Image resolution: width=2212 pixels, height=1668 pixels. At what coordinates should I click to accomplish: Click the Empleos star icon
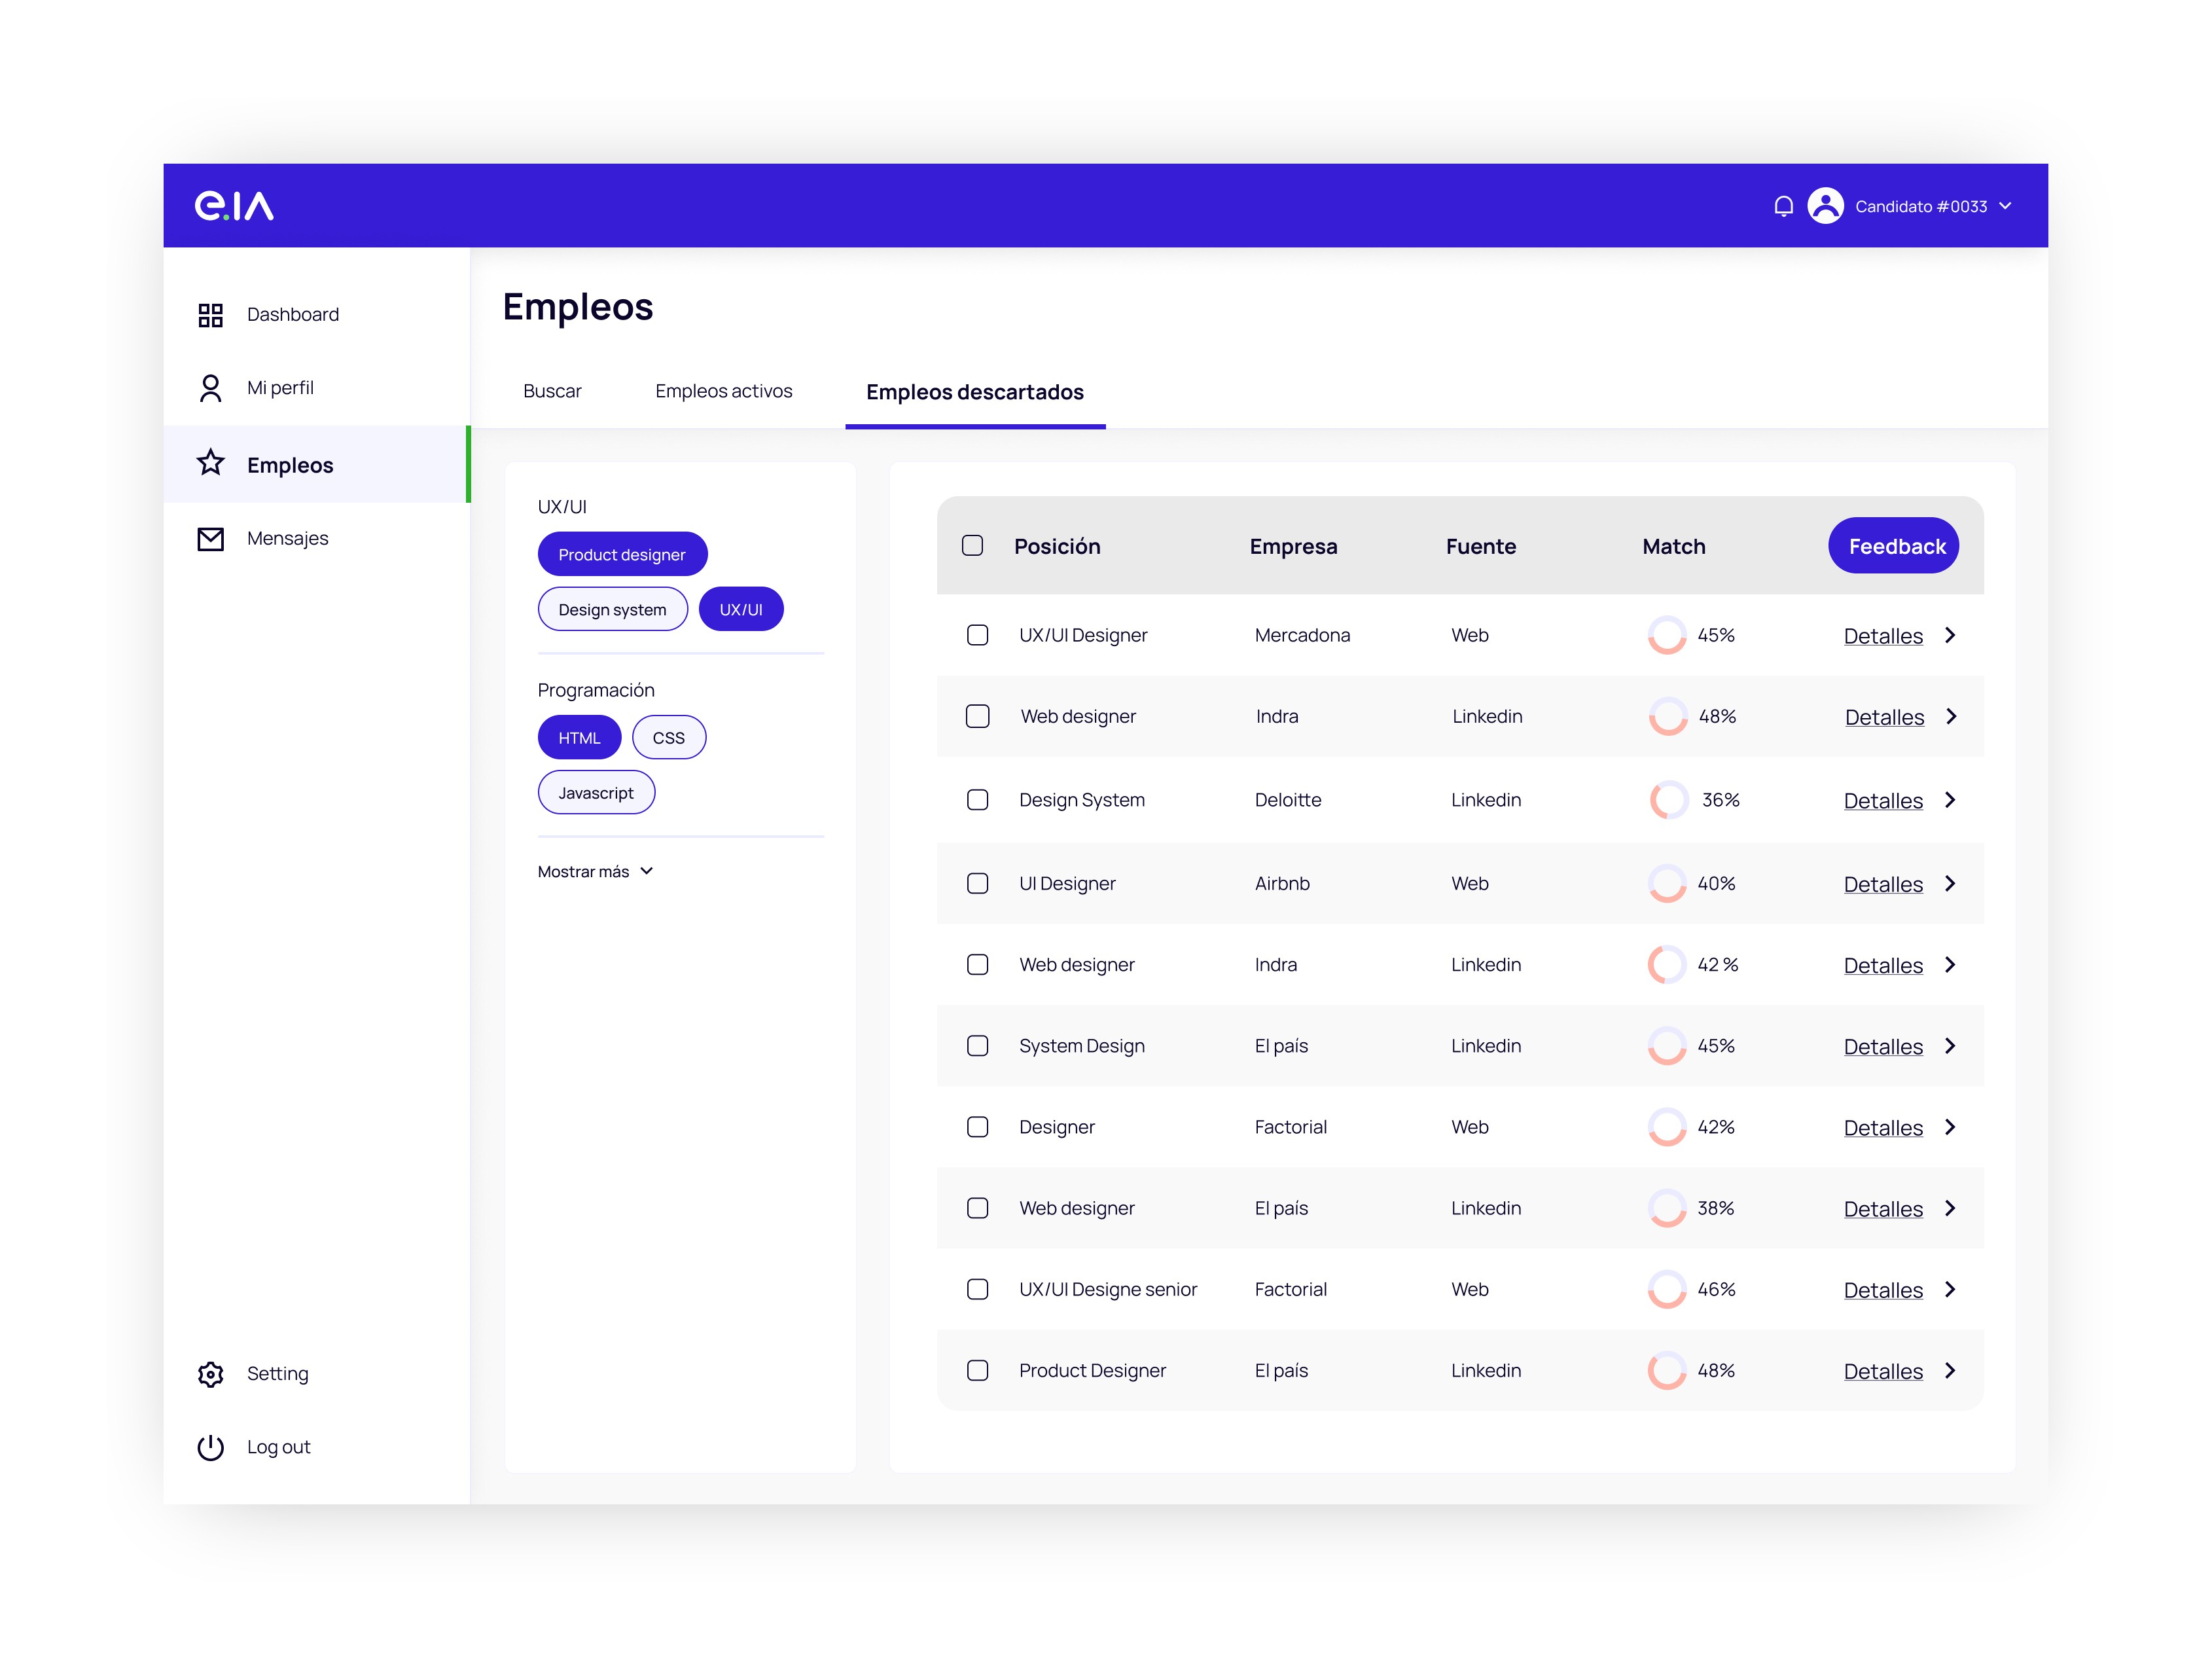pyautogui.click(x=210, y=463)
